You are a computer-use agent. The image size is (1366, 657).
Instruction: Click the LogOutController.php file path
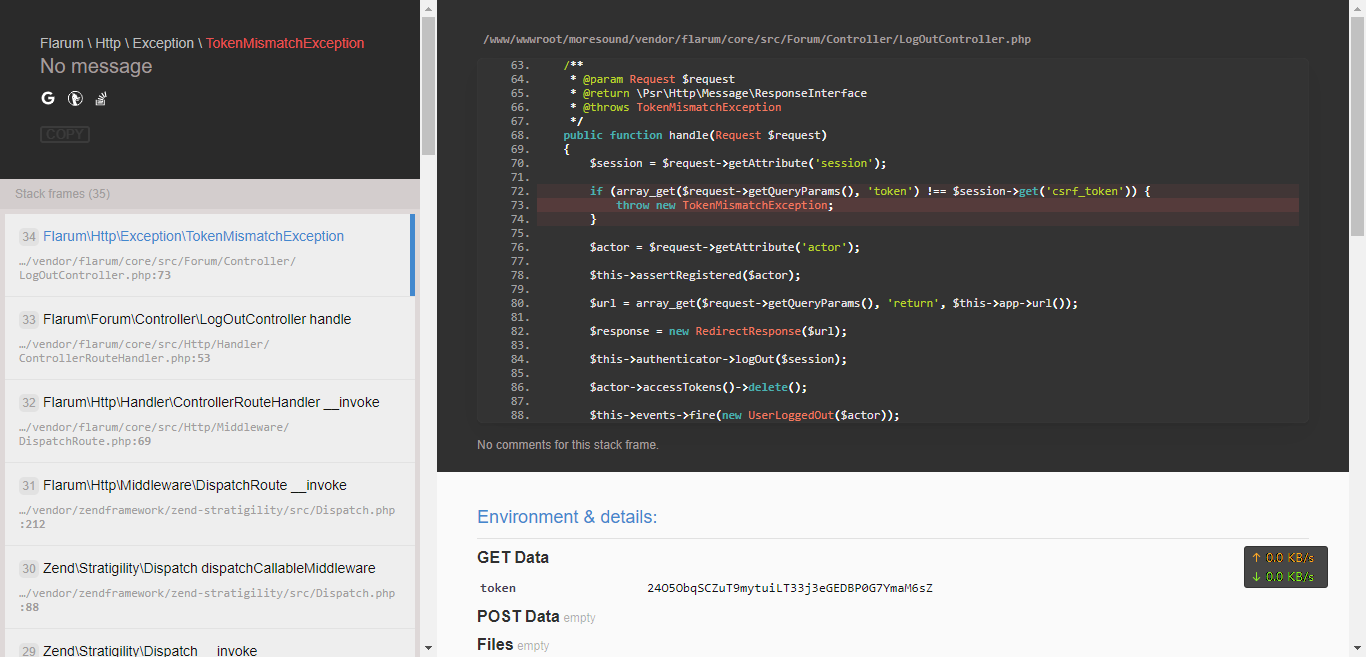pyautogui.click(x=756, y=40)
